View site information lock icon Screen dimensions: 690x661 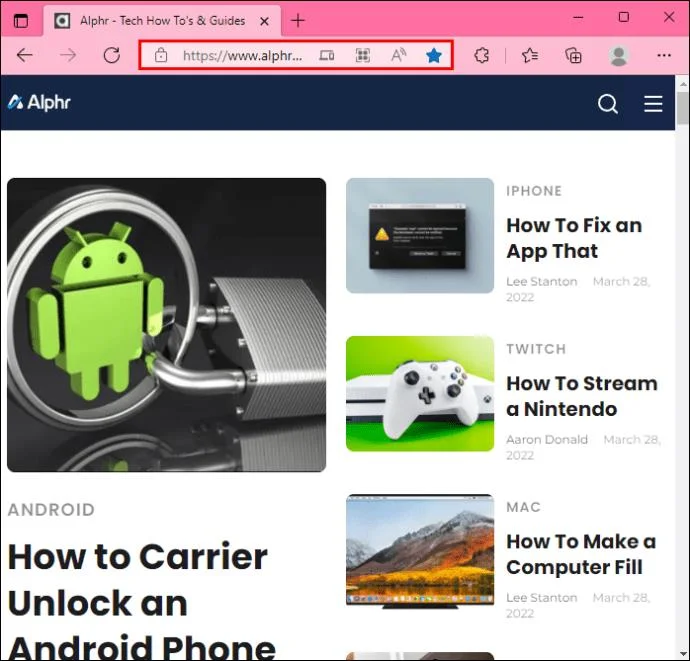[161, 55]
